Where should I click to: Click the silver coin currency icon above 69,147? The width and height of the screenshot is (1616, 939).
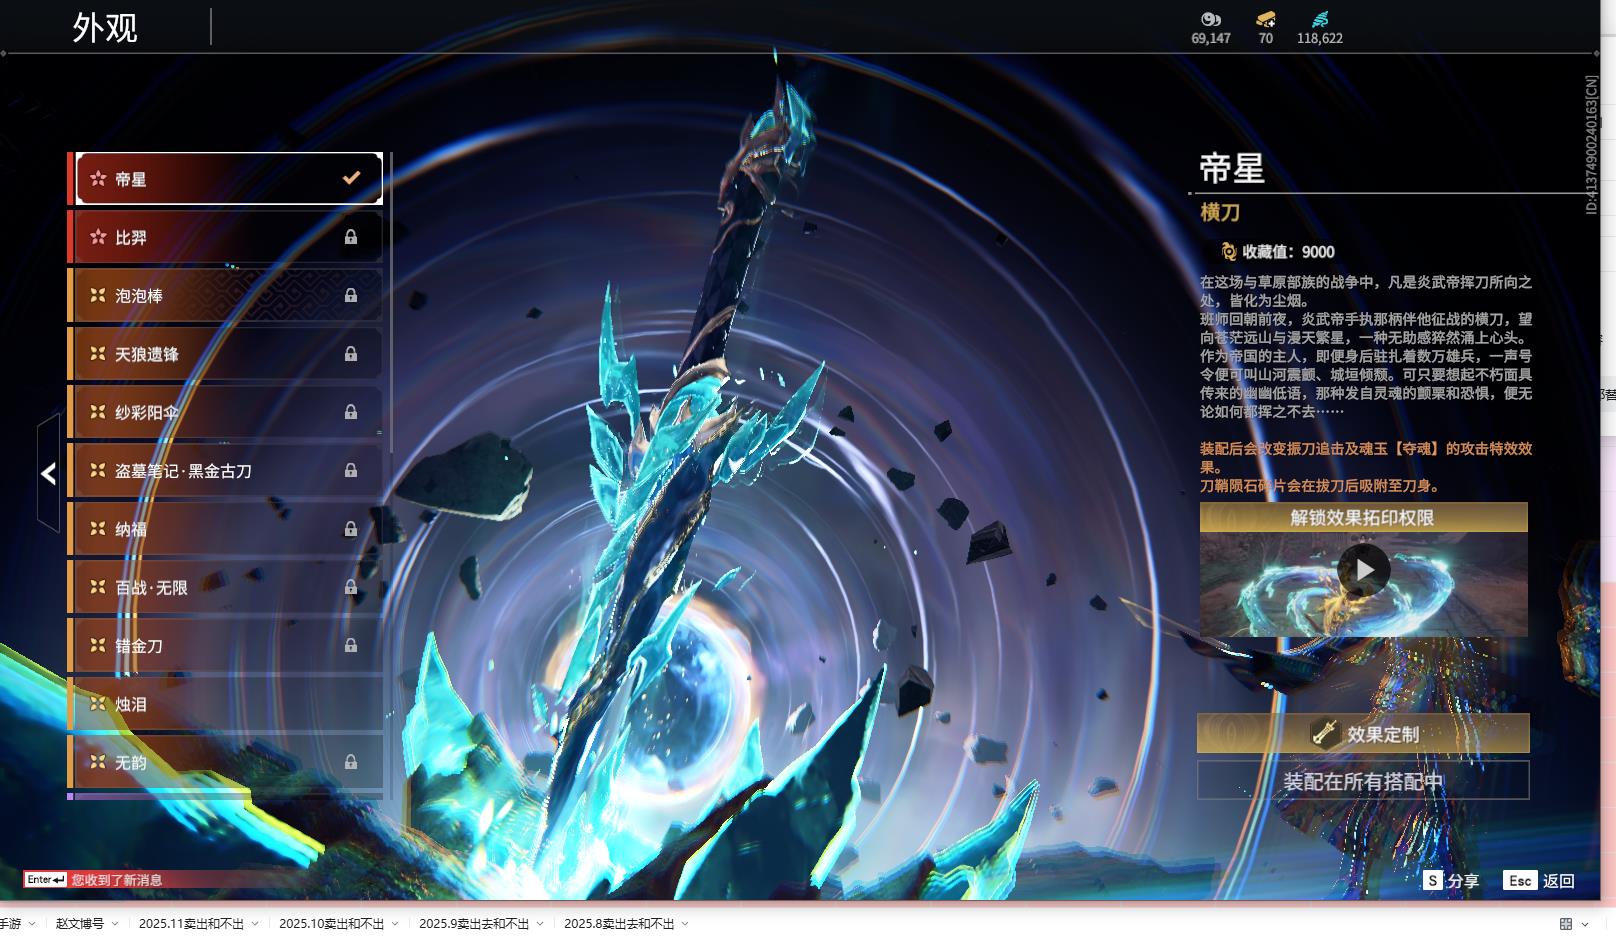[x=1211, y=19]
